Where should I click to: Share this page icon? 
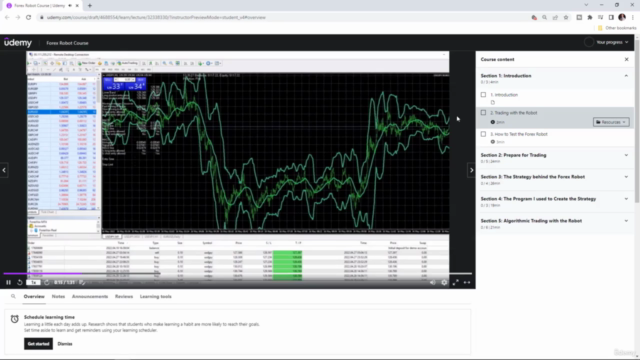tap(555, 18)
